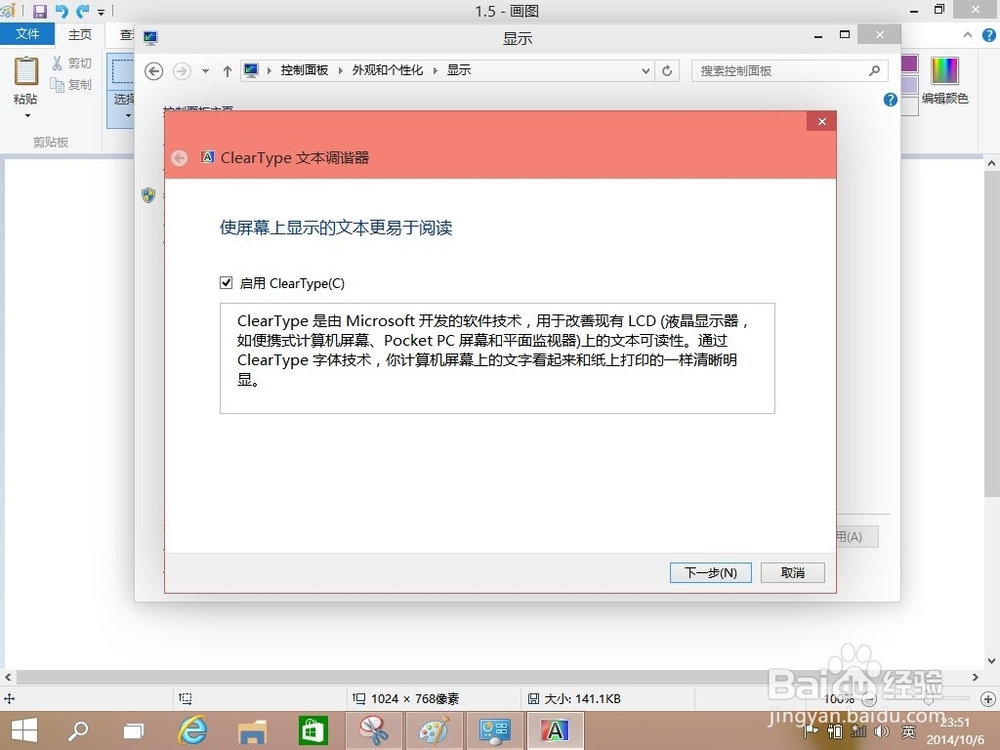The image size is (1000, 750).
Task: Click 下一步(N) button
Action: point(710,572)
